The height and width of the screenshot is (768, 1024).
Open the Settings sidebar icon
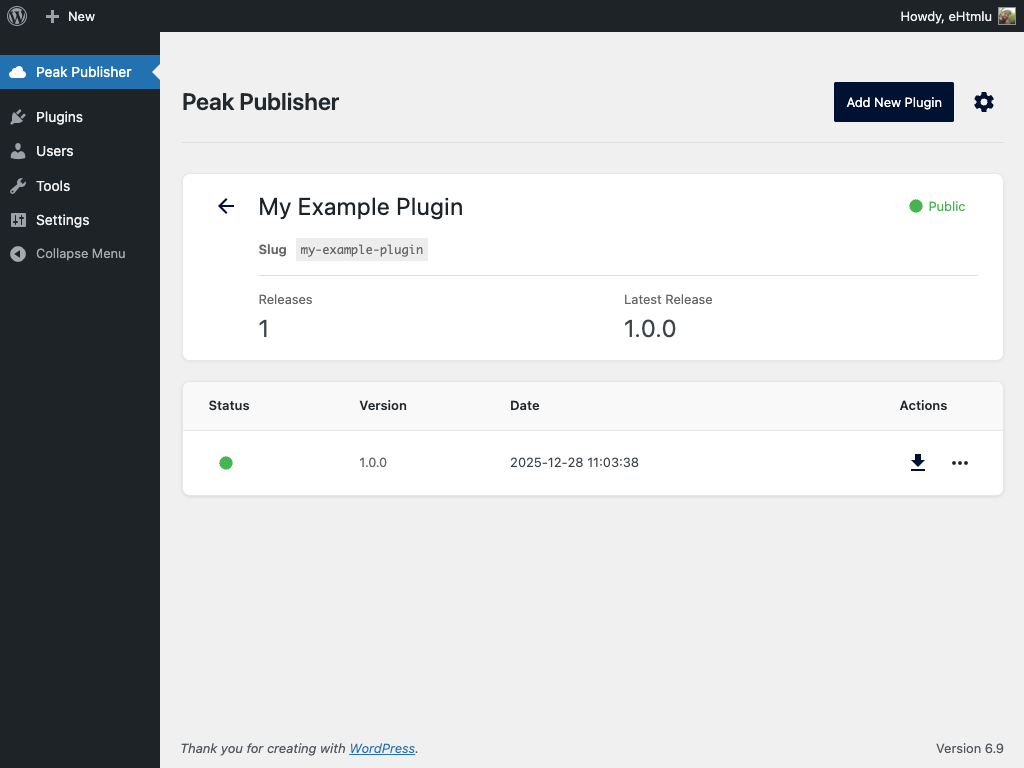18,220
